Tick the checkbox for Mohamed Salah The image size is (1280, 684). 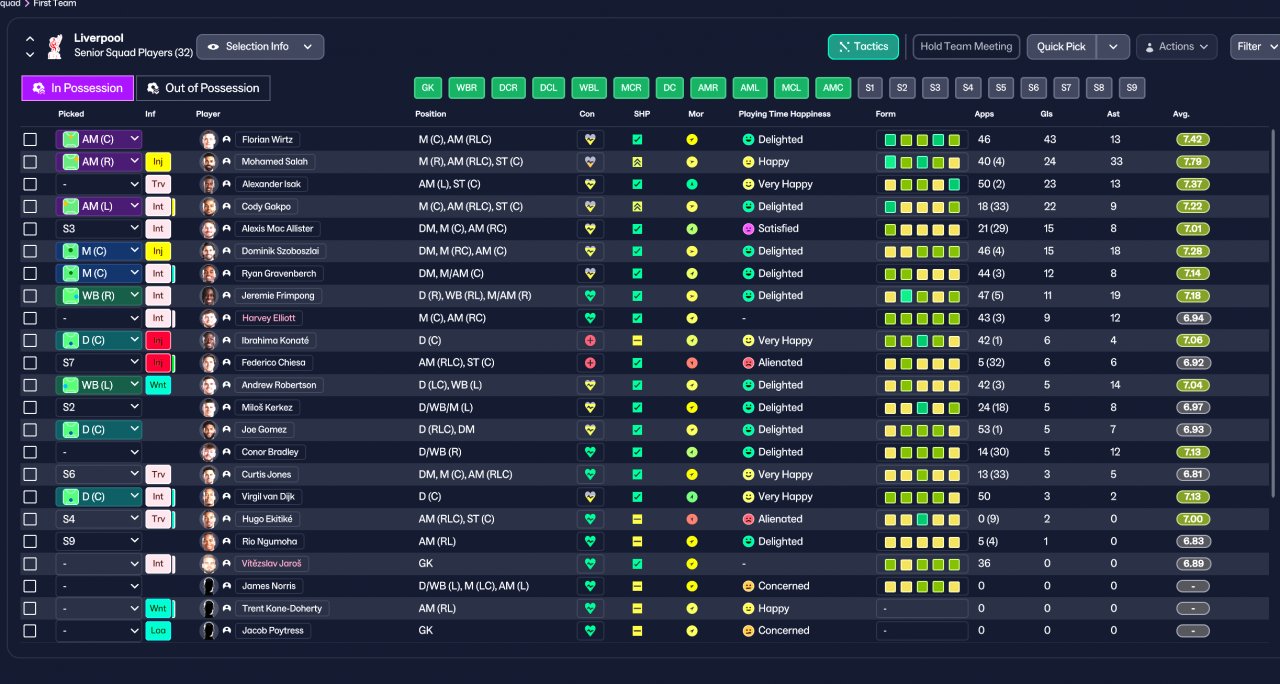pos(30,162)
